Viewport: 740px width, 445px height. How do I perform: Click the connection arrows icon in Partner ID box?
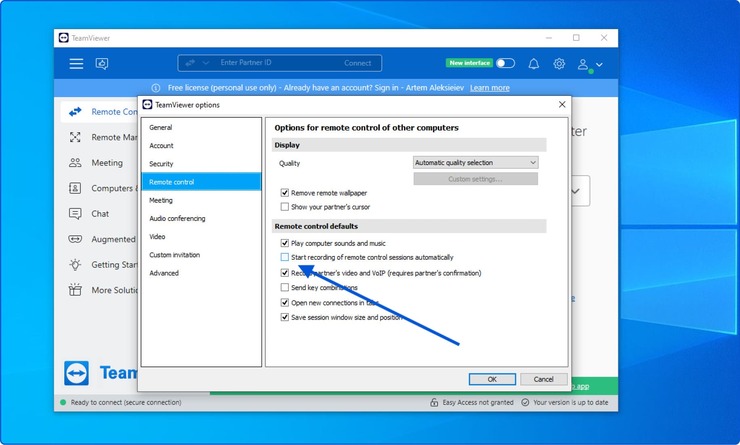[x=190, y=63]
